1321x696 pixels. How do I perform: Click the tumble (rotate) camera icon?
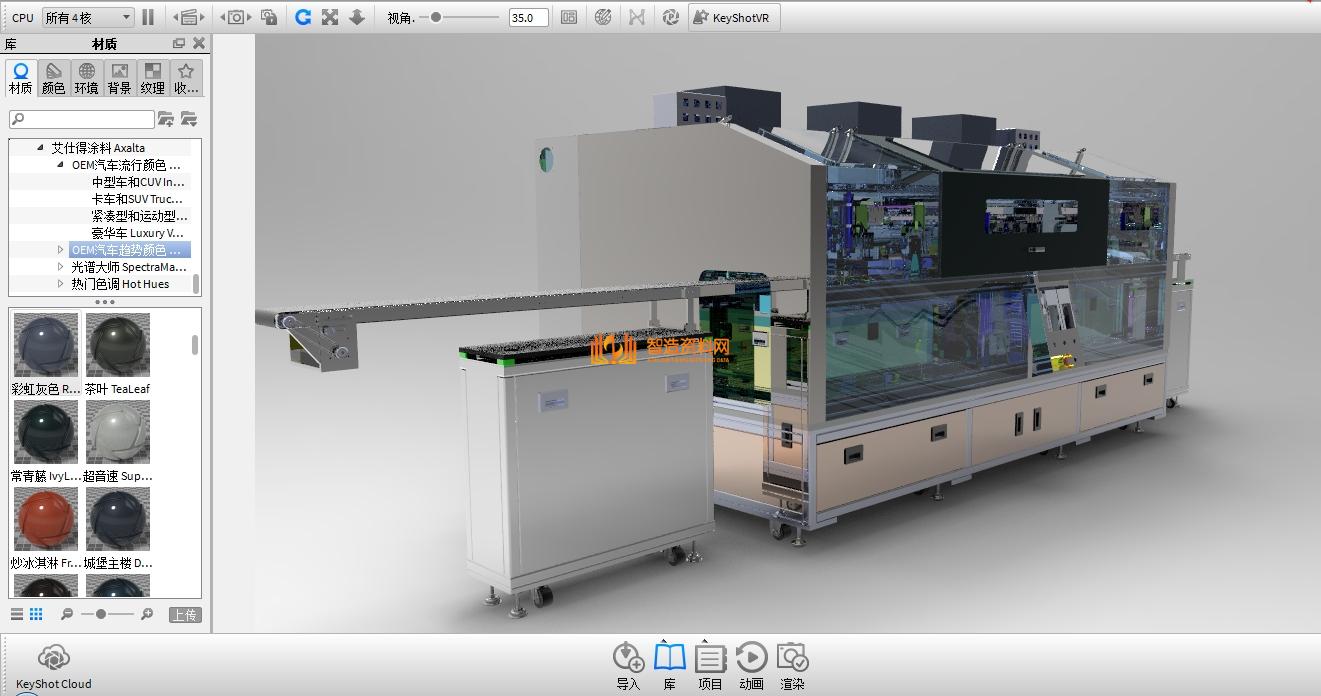303,17
